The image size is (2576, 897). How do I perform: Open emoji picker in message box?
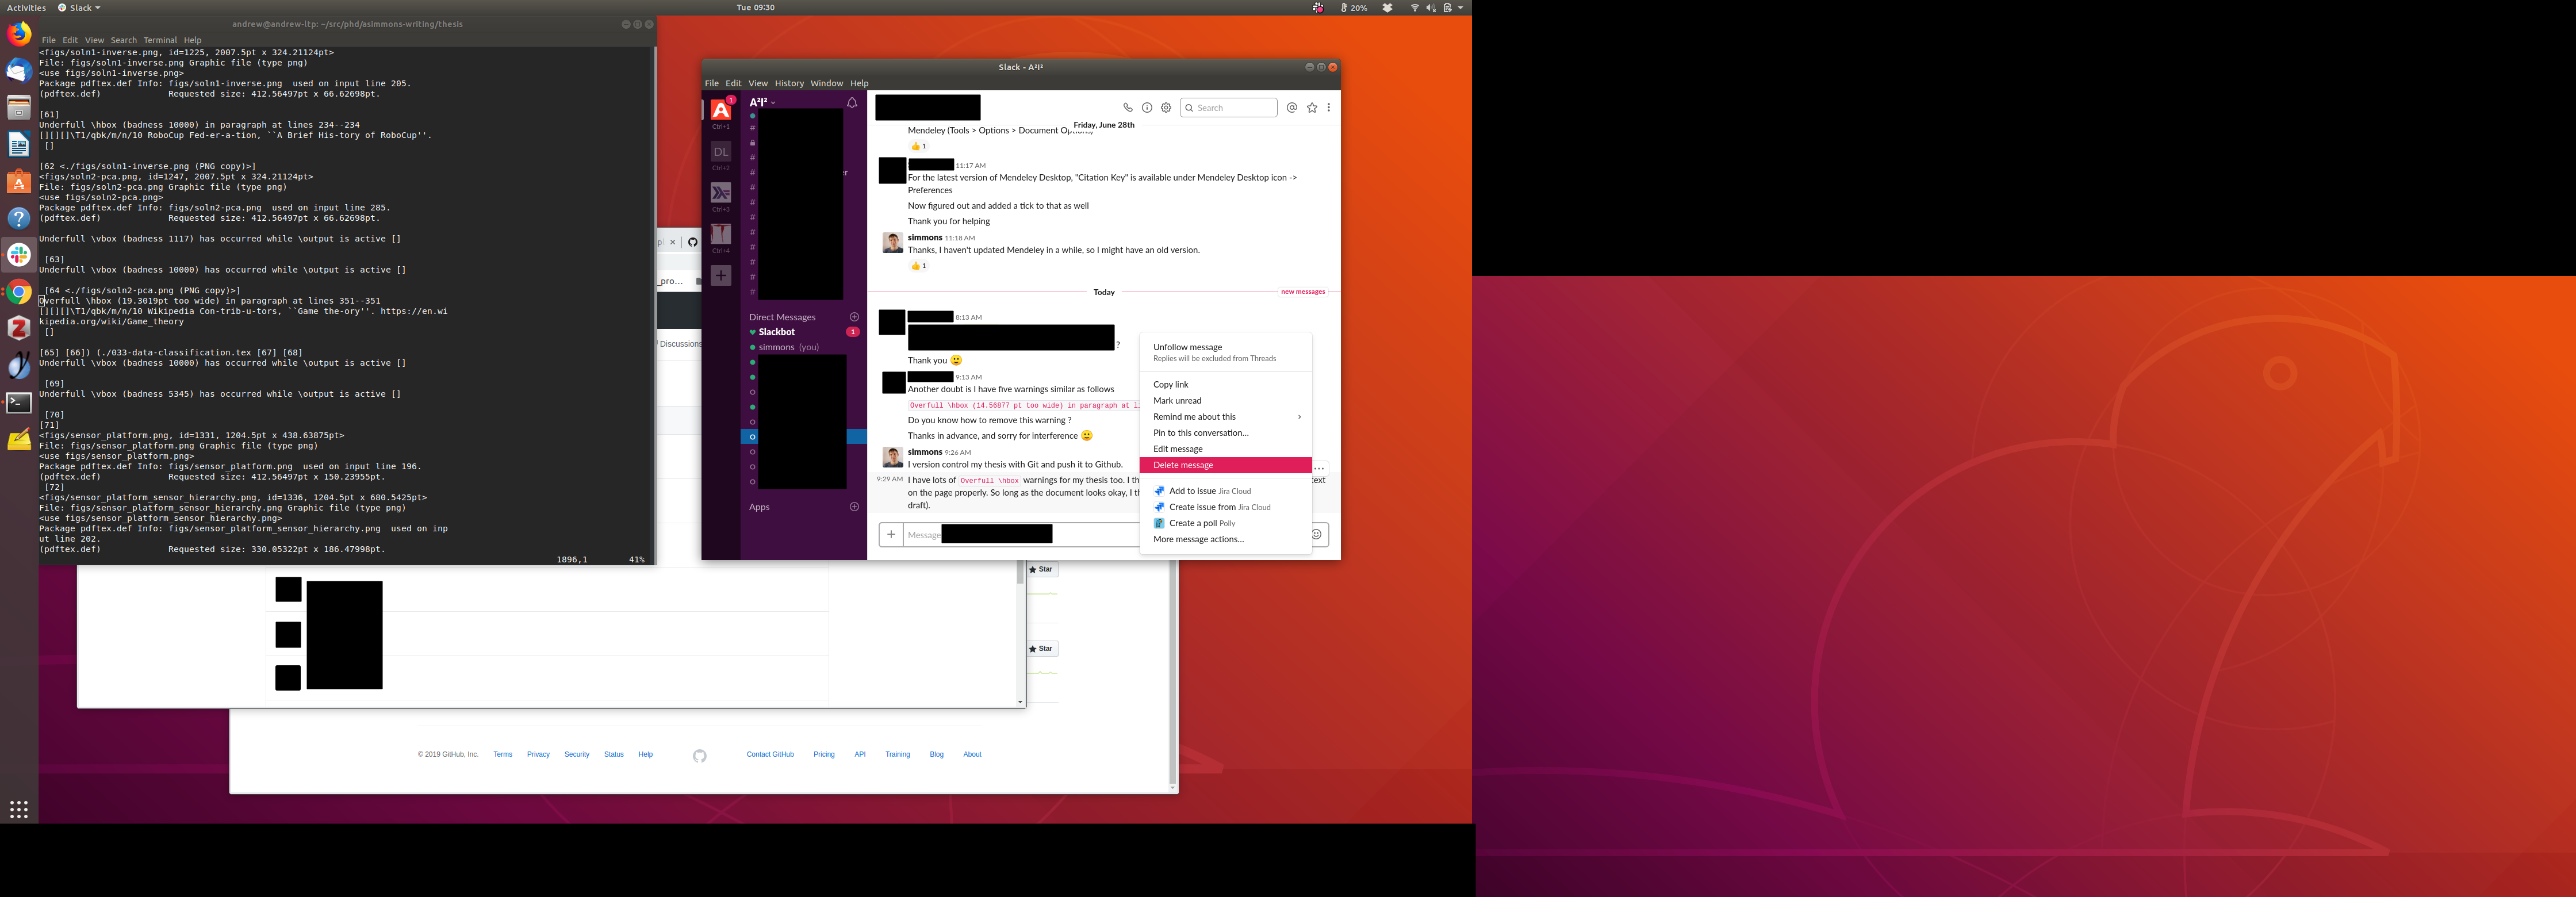point(1317,534)
